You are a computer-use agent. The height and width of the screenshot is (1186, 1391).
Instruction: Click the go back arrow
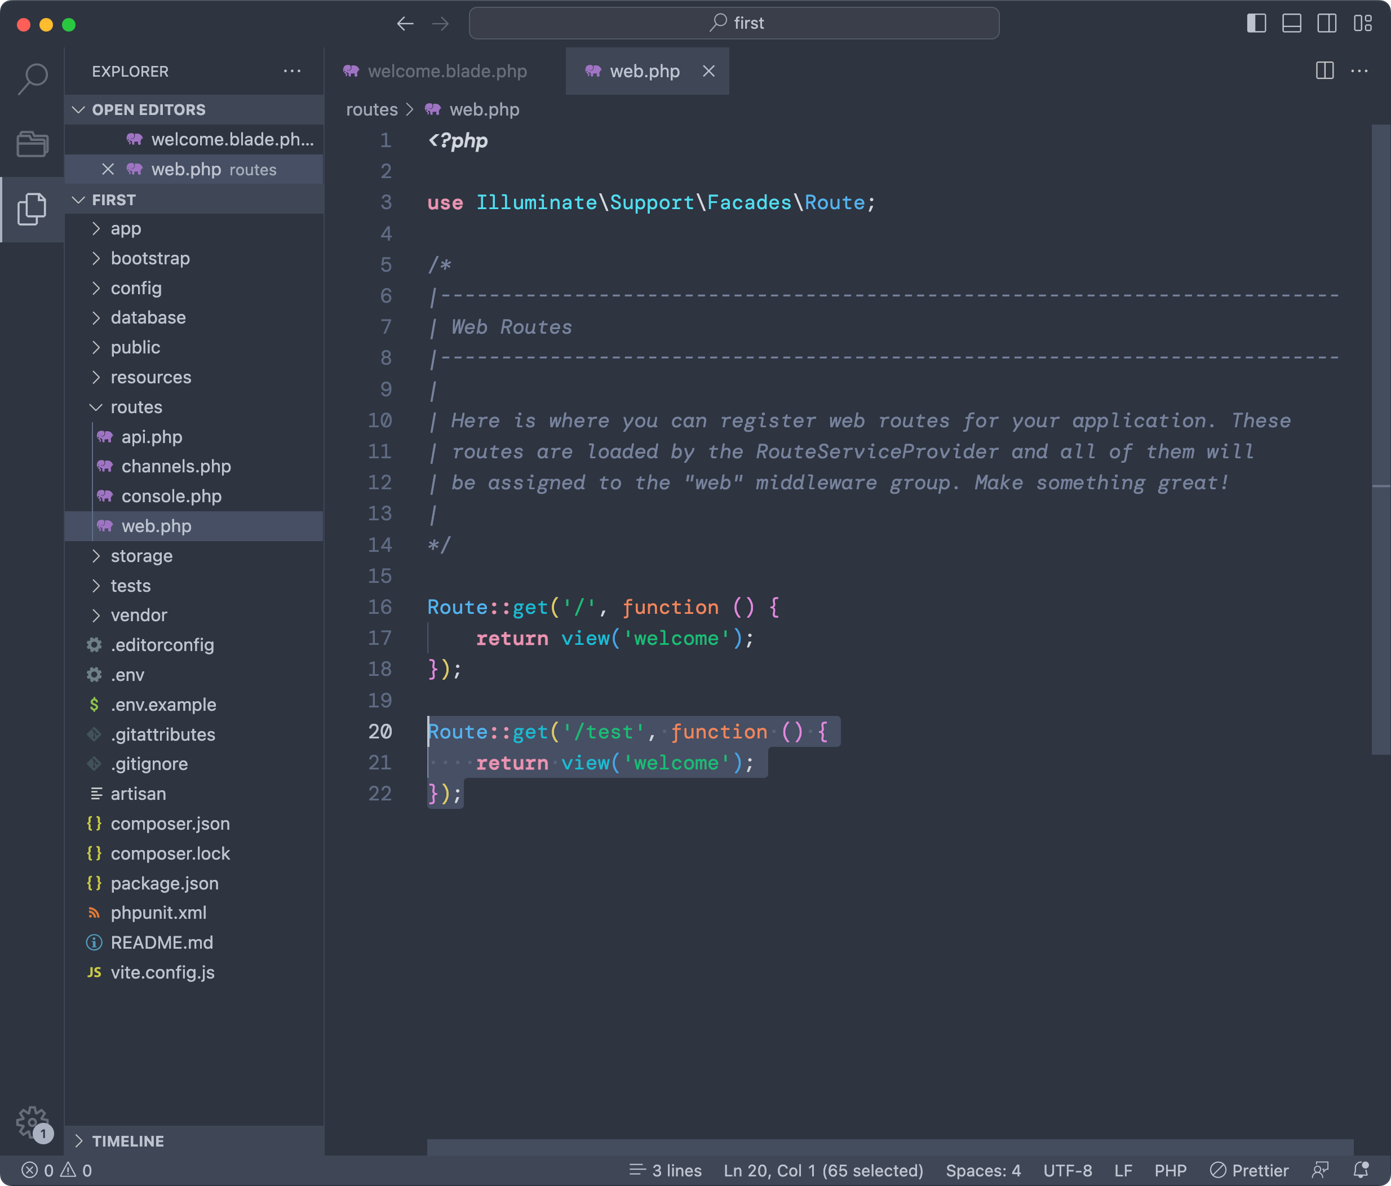[405, 23]
